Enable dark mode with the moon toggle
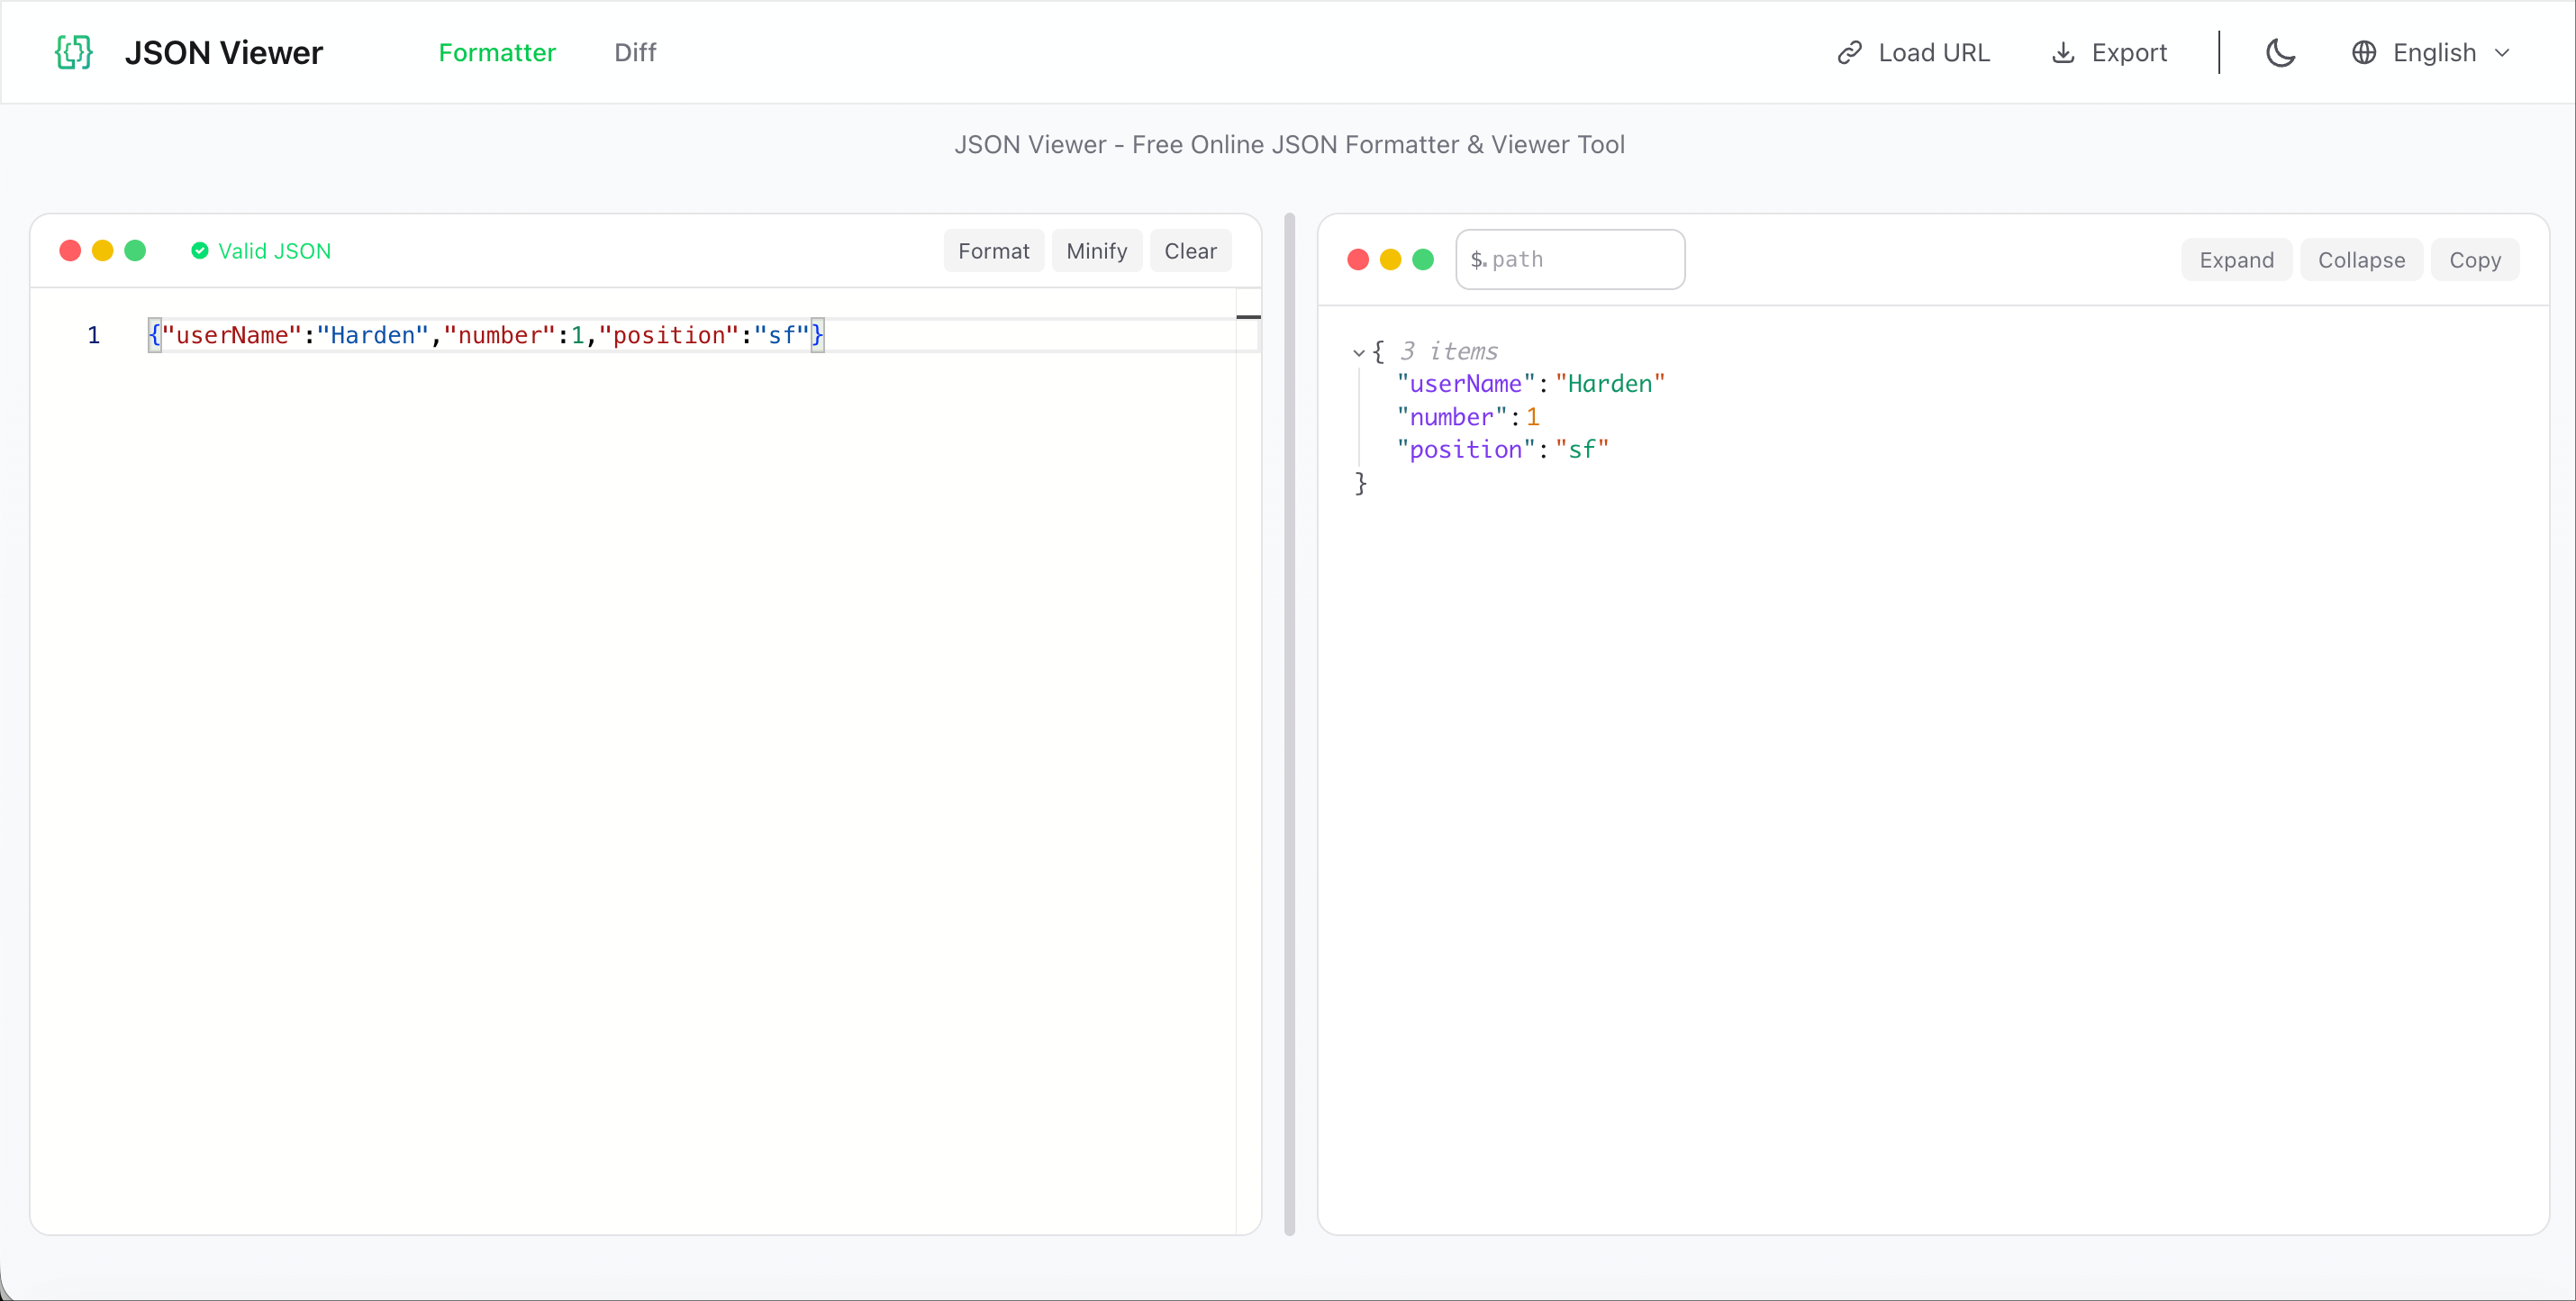This screenshot has width=2576, height=1301. tap(2280, 52)
